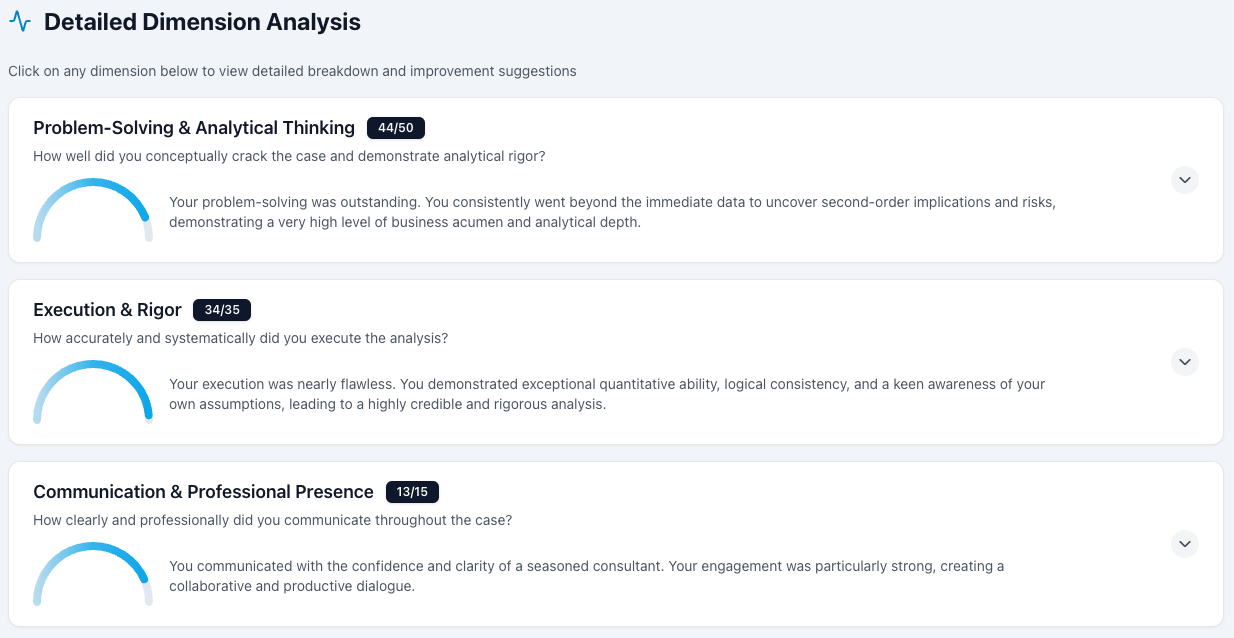This screenshot has height=638, width=1234.
Task: Open the Problem-Solving & Analytical Thinking title
Action: (194, 128)
